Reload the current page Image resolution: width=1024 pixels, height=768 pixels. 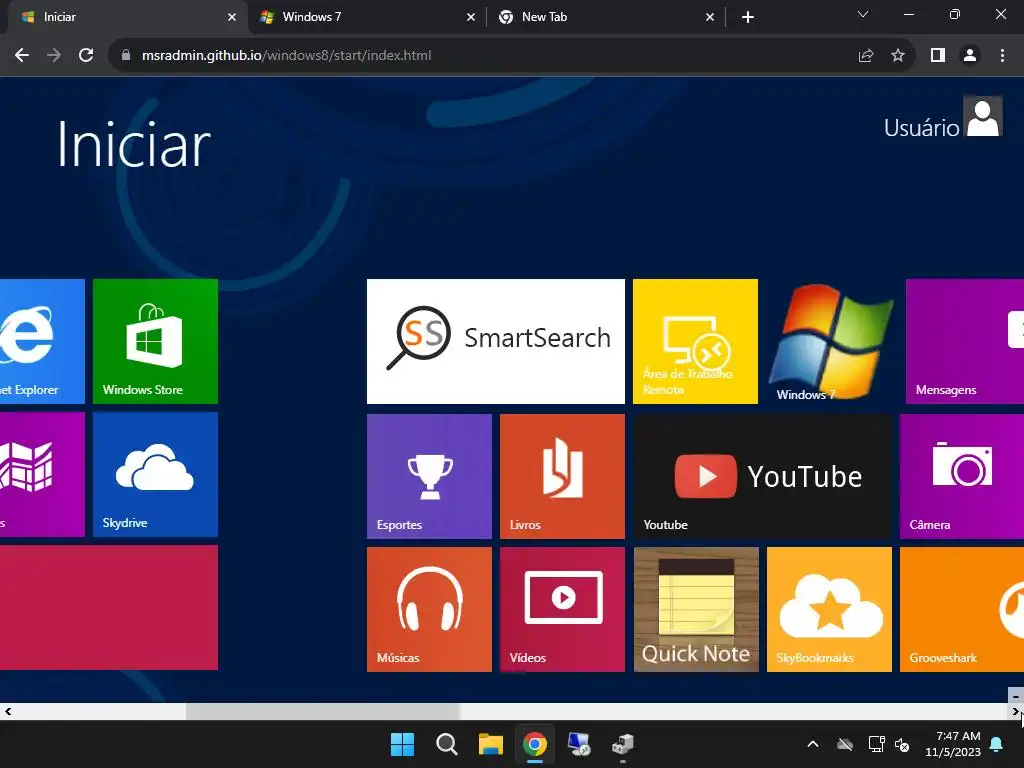pyautogui.click(x=86, y=56)
